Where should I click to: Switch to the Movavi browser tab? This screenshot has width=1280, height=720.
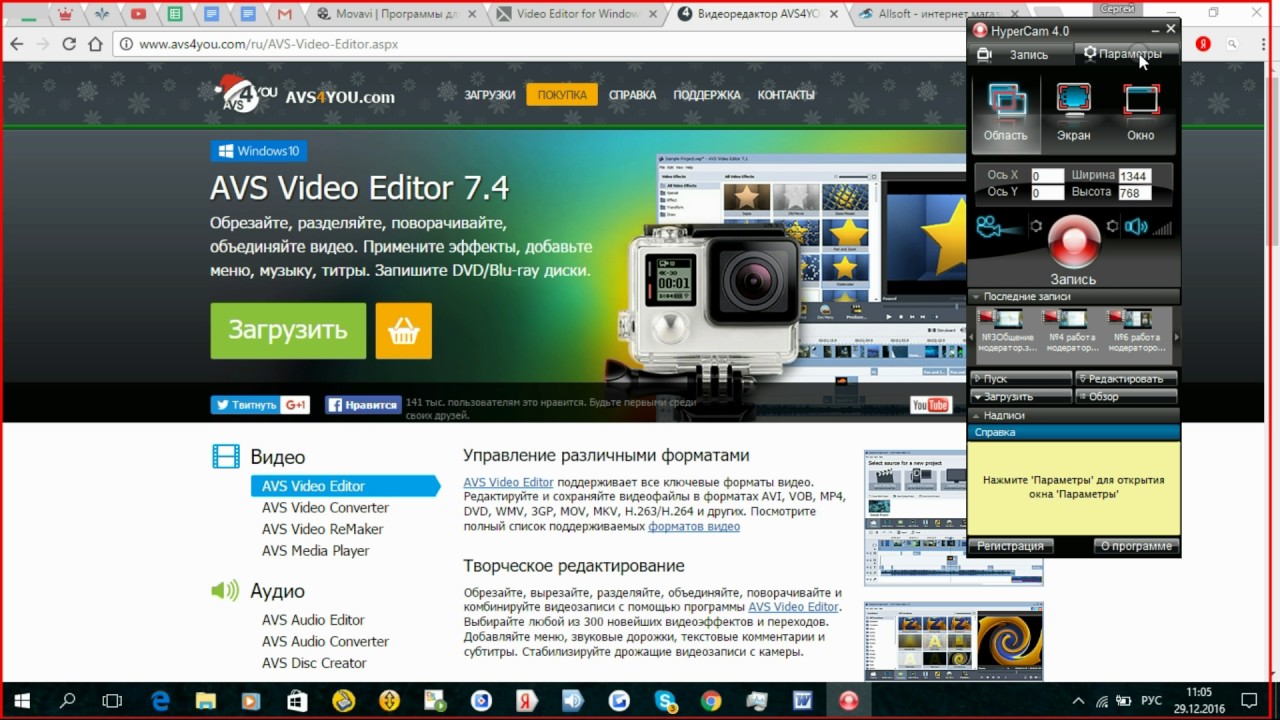click(x=398, y=14)
